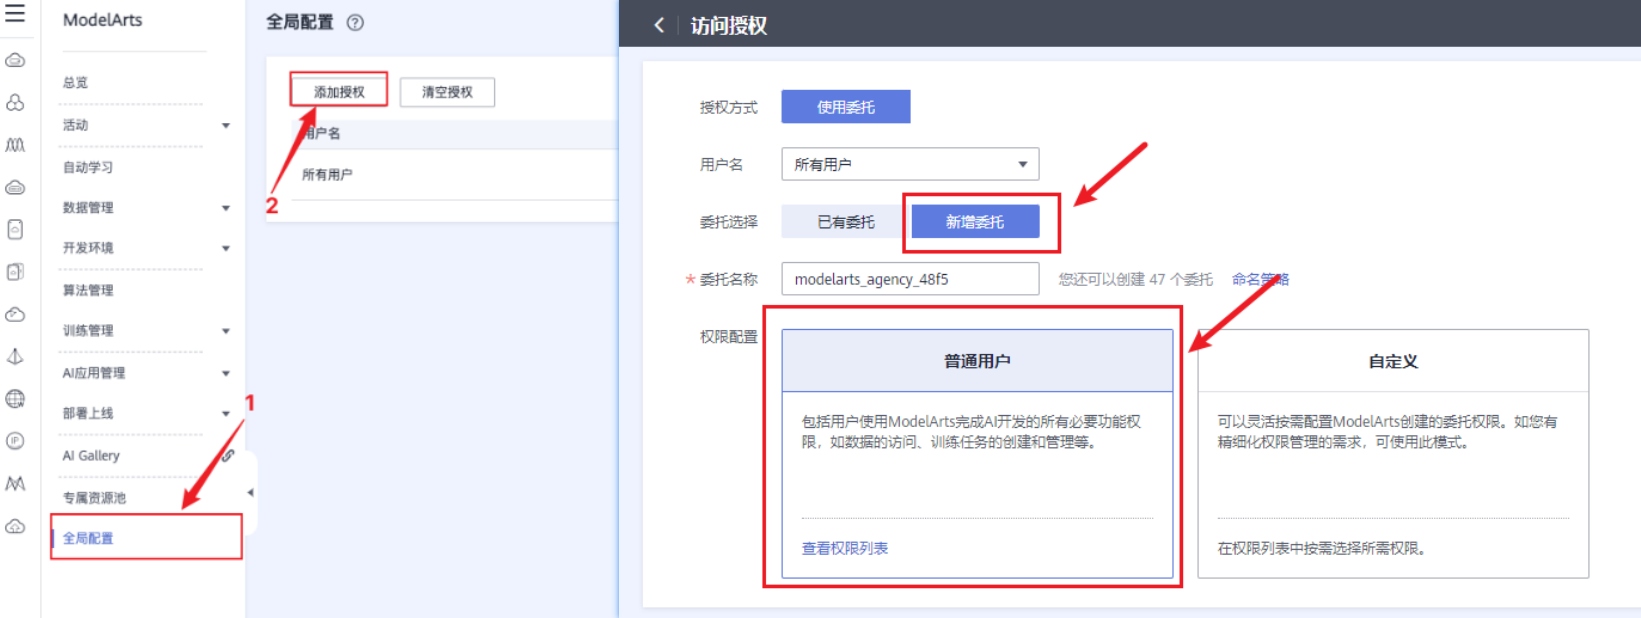
Task: Click the 用户名 column header
Action: tap(322, 133)
